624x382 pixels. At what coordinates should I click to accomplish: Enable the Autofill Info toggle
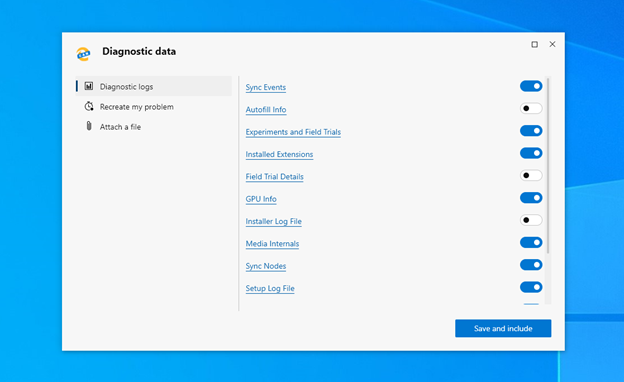tap(531, 108)
